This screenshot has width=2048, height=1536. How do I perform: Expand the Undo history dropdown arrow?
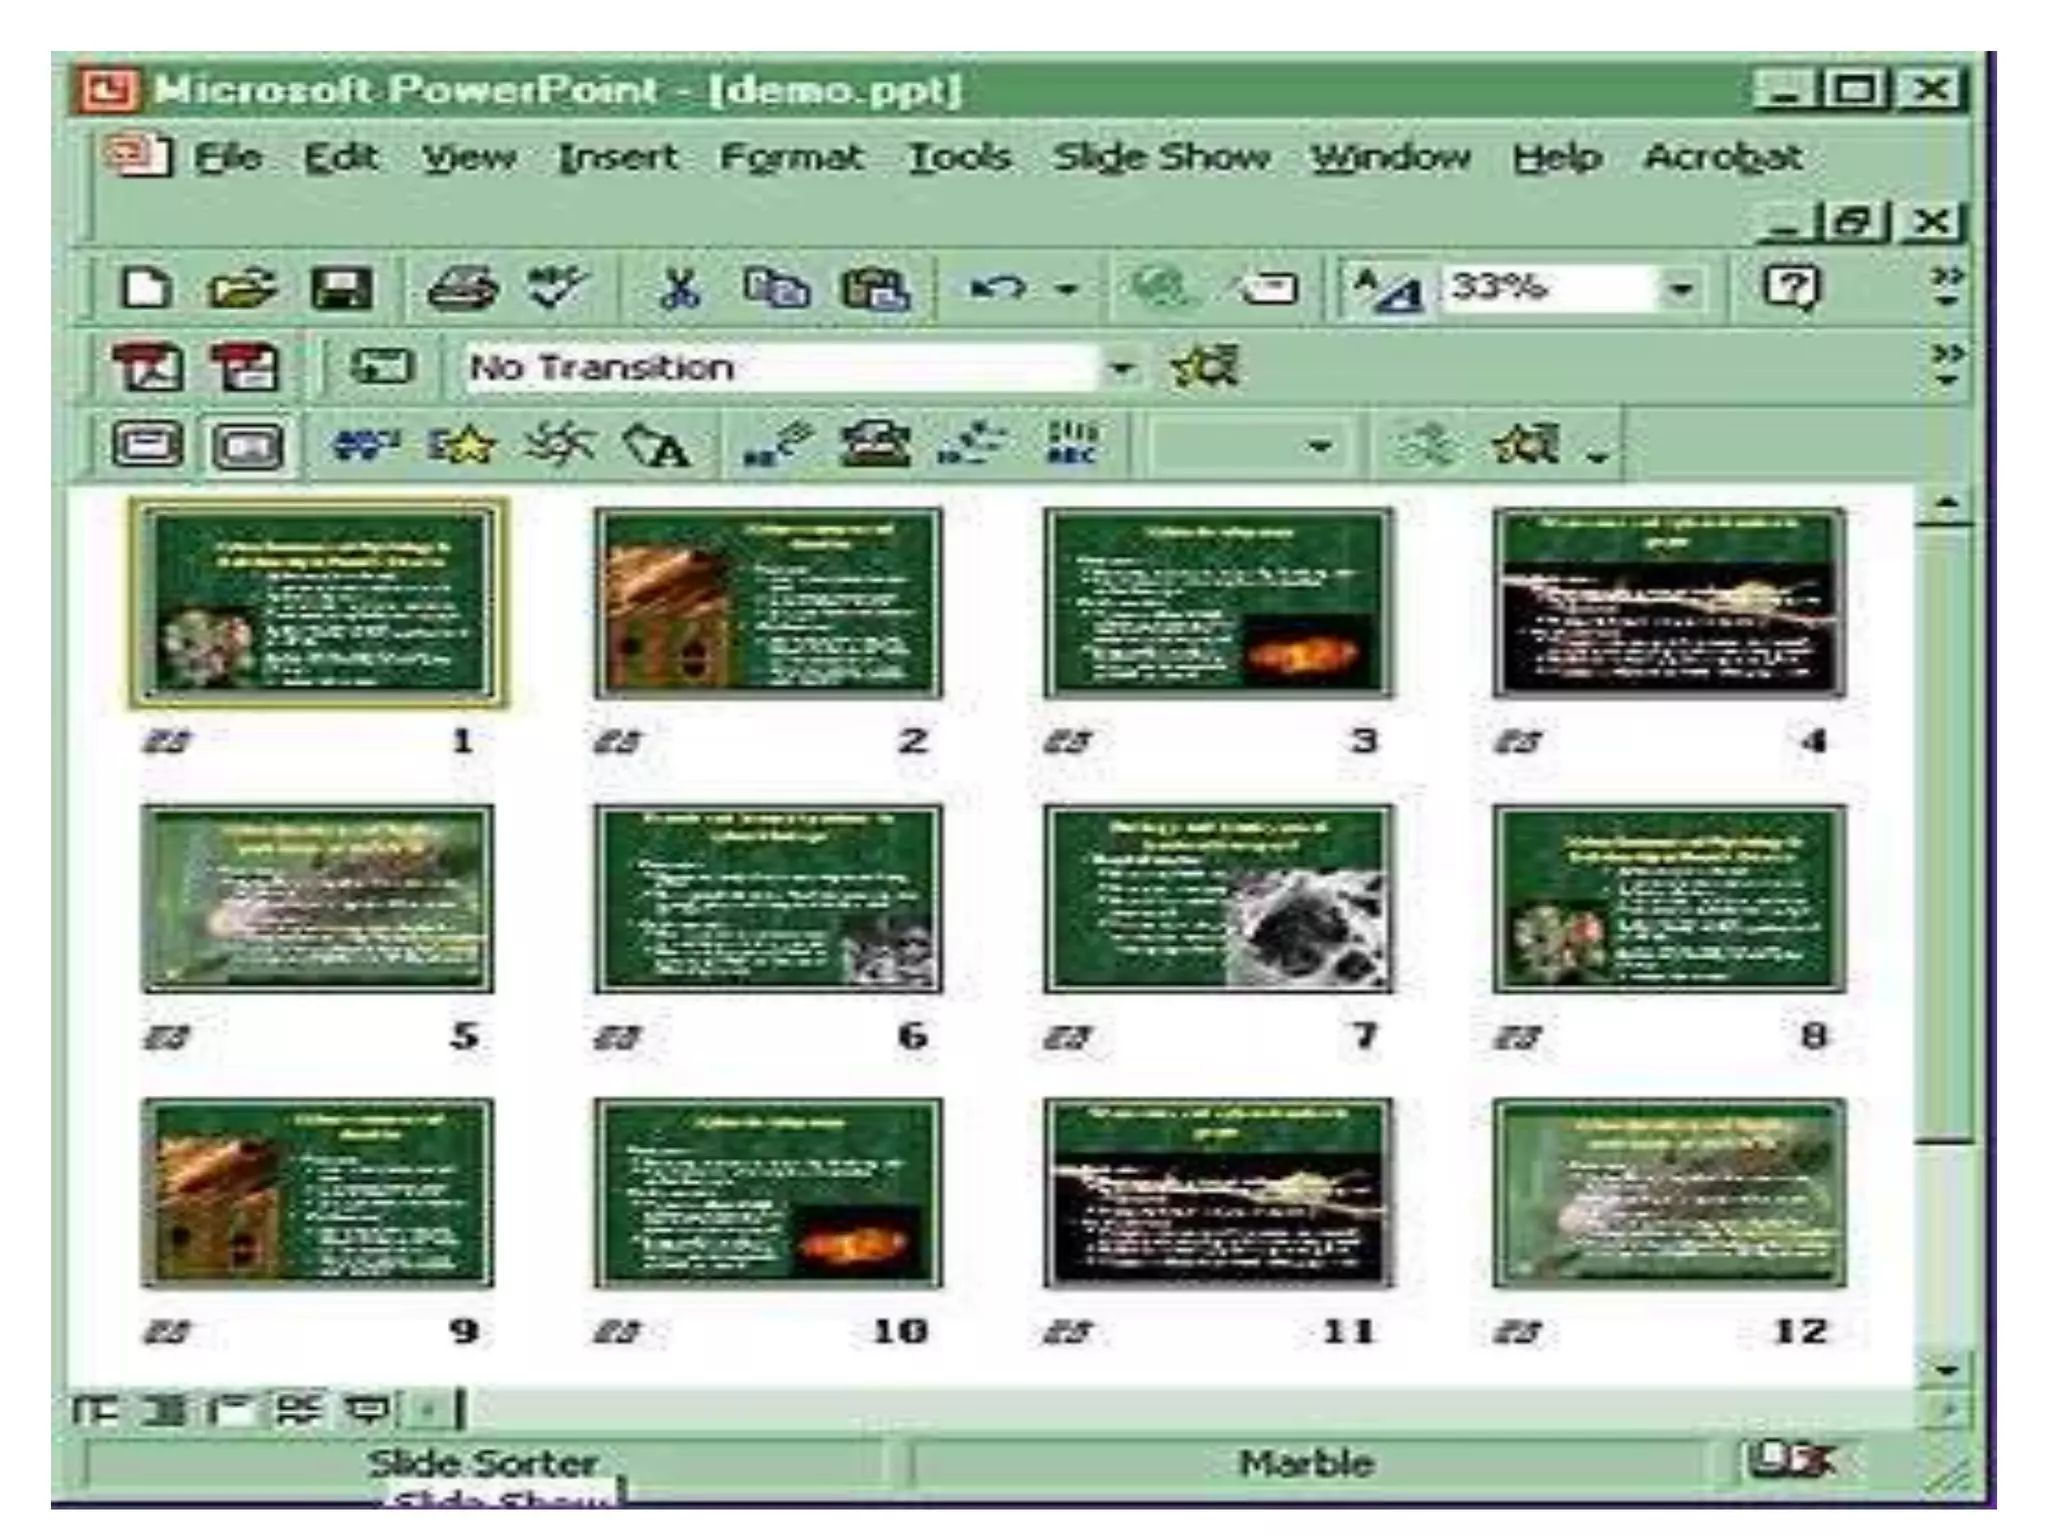pos(1068,290)
